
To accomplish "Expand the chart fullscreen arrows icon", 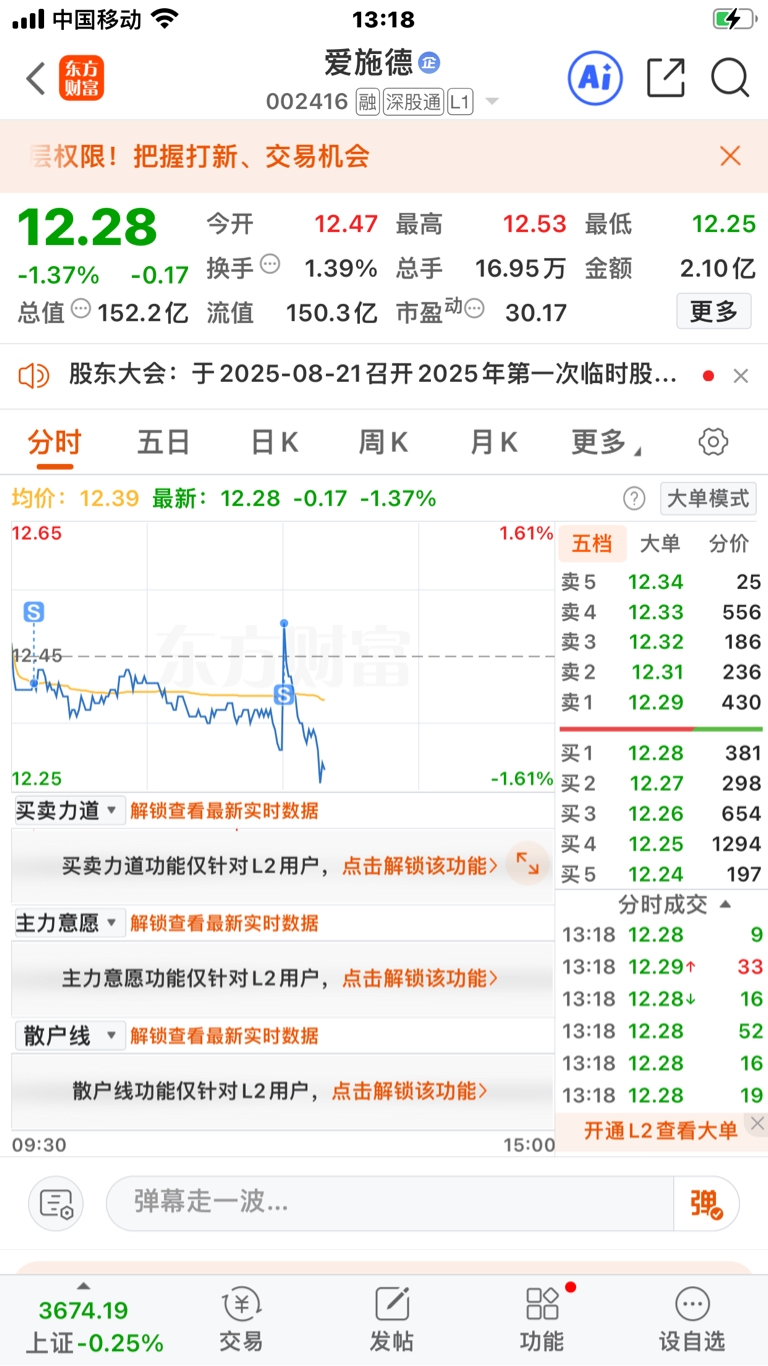I will tap(526, 863).
